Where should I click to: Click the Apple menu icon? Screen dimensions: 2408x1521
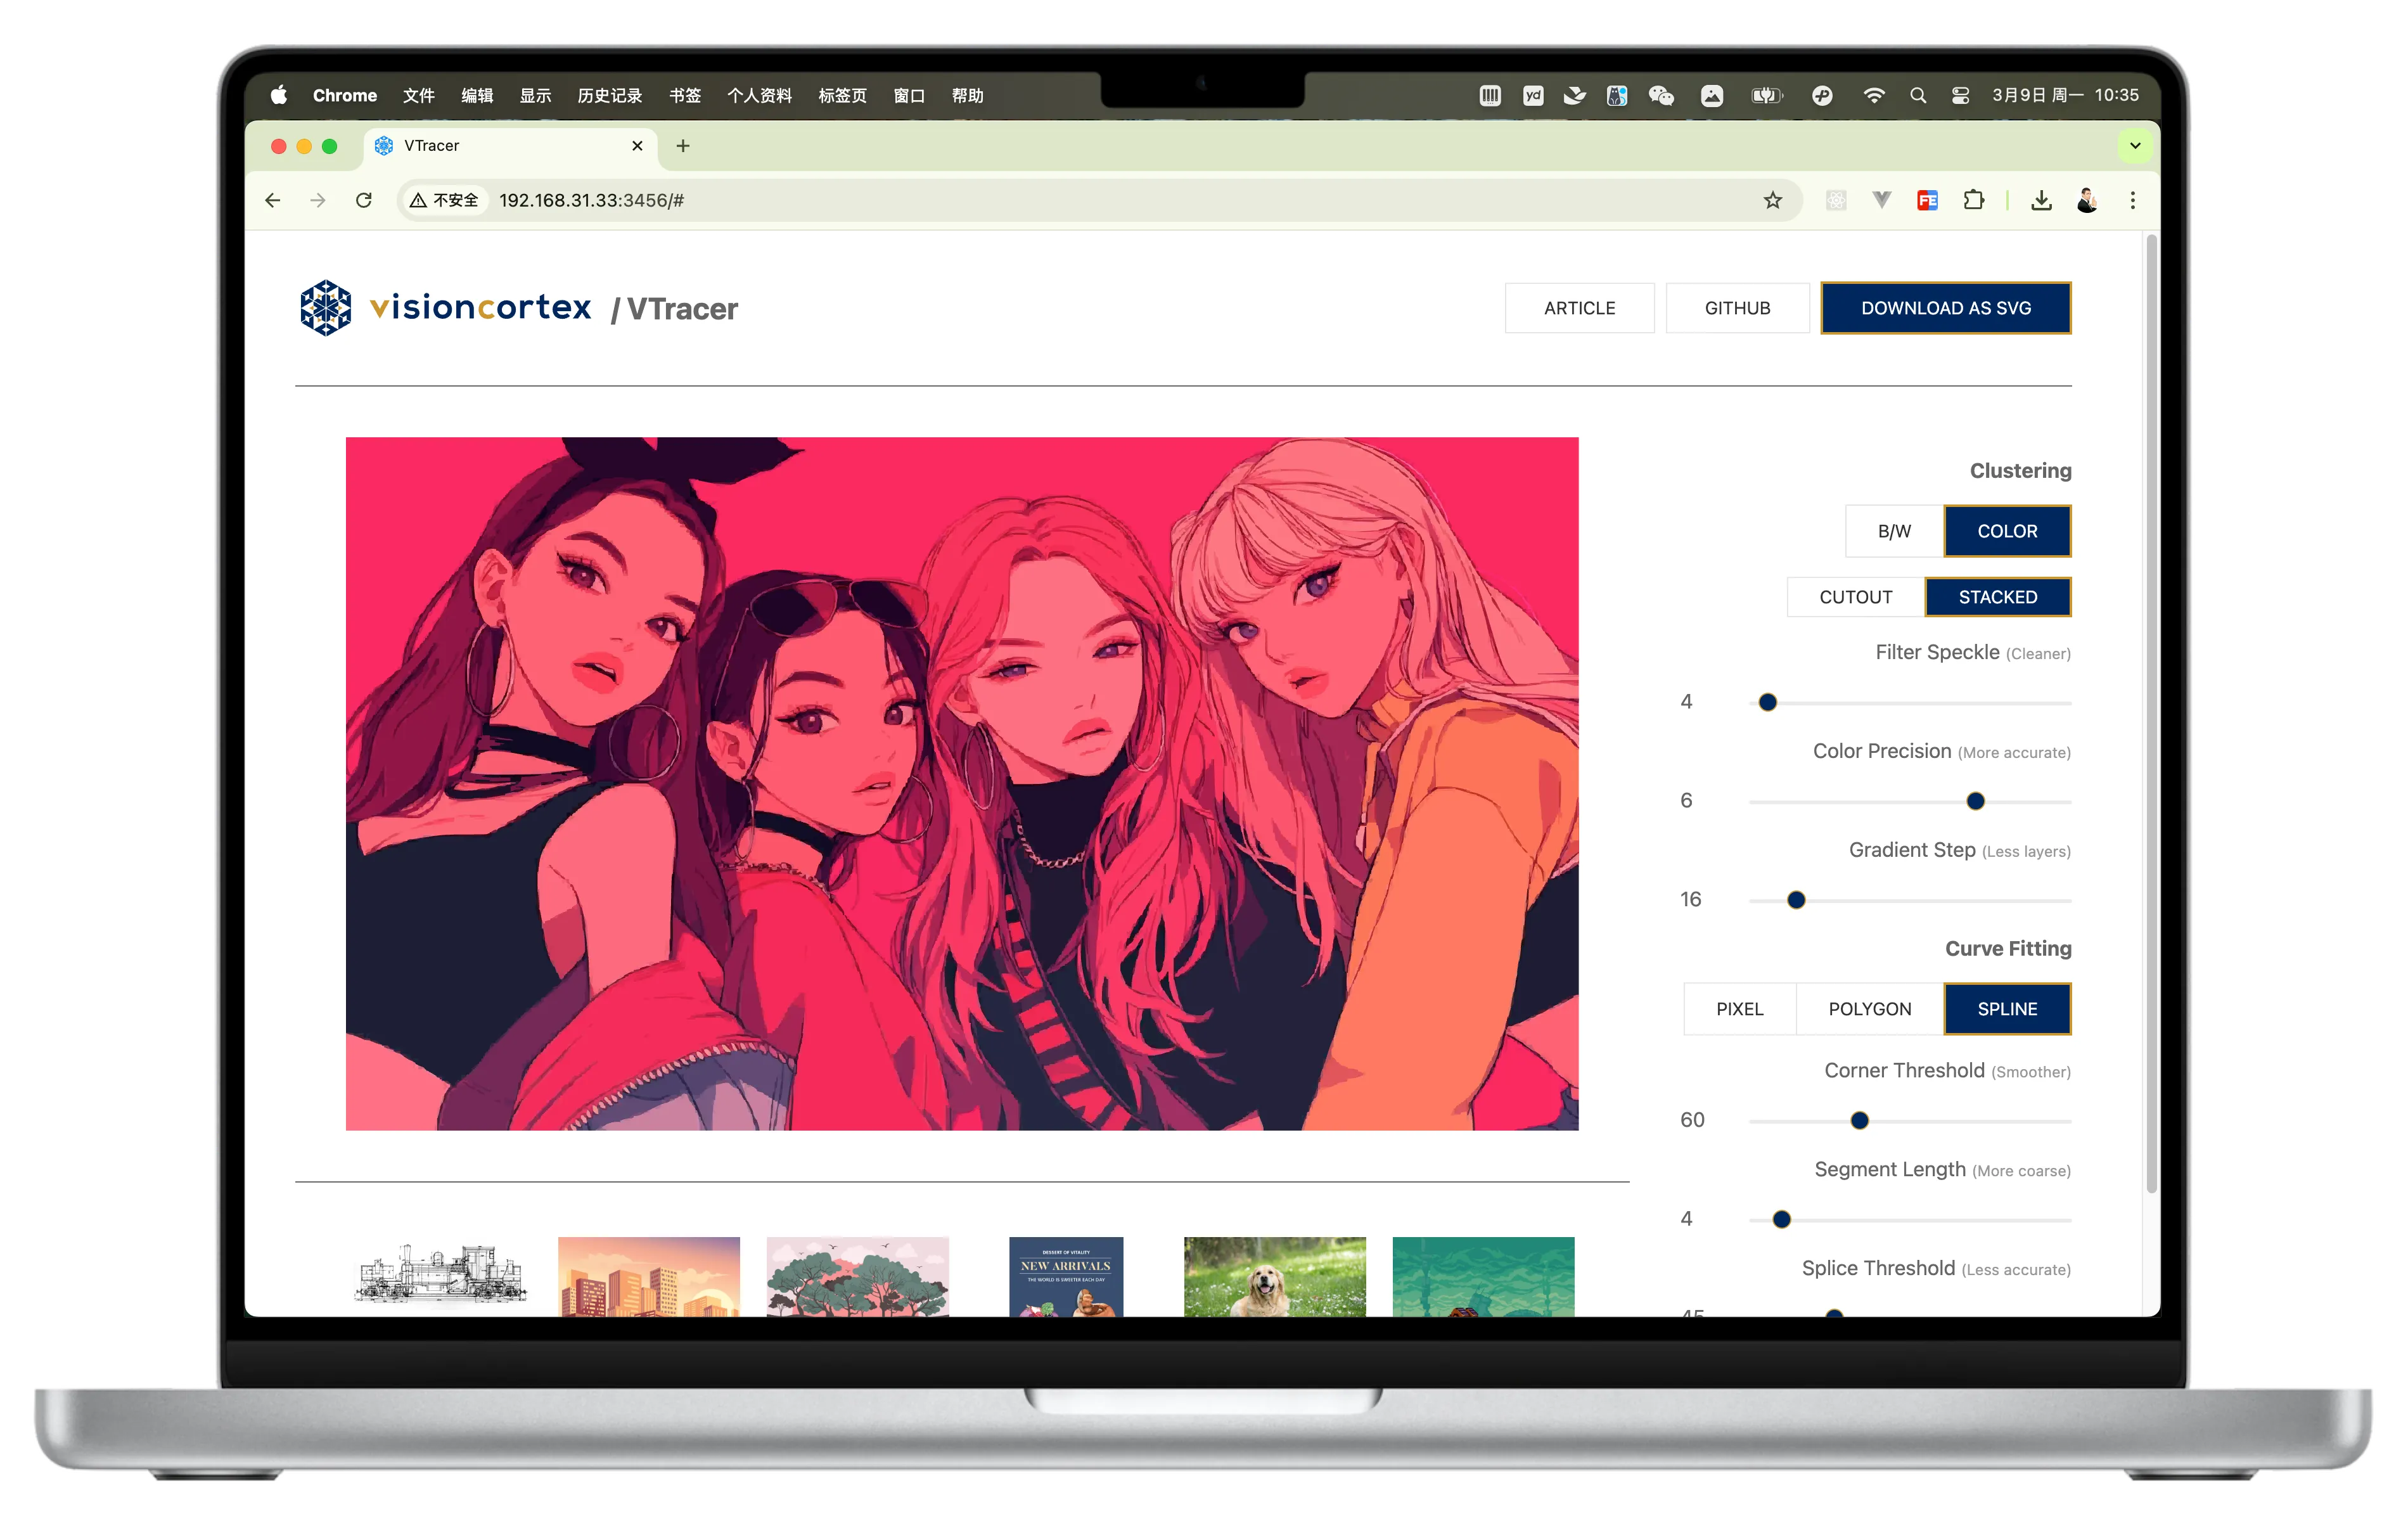(279, 95)
